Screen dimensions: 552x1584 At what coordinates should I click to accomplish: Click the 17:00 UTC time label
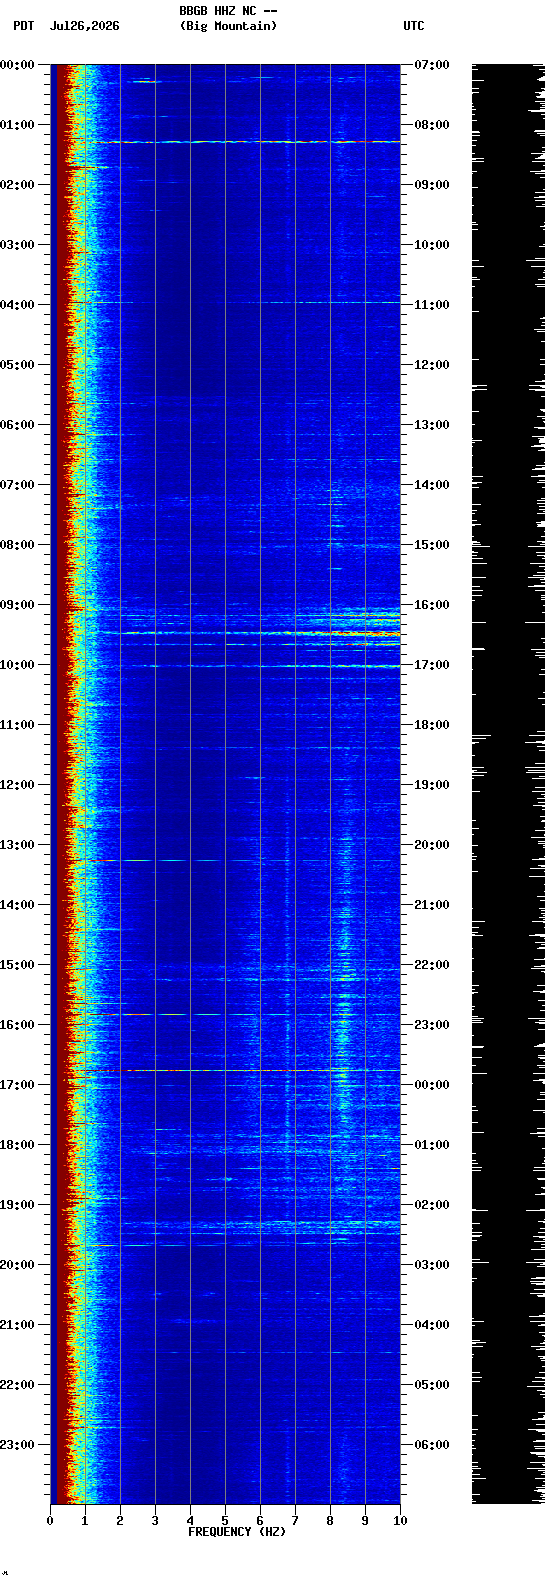coord(431,665)
